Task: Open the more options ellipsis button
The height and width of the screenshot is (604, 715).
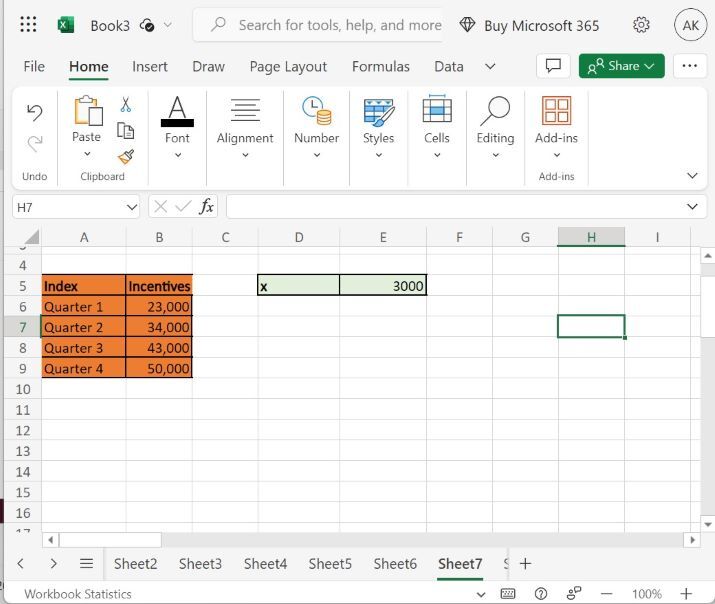Action: coord(689,66)
